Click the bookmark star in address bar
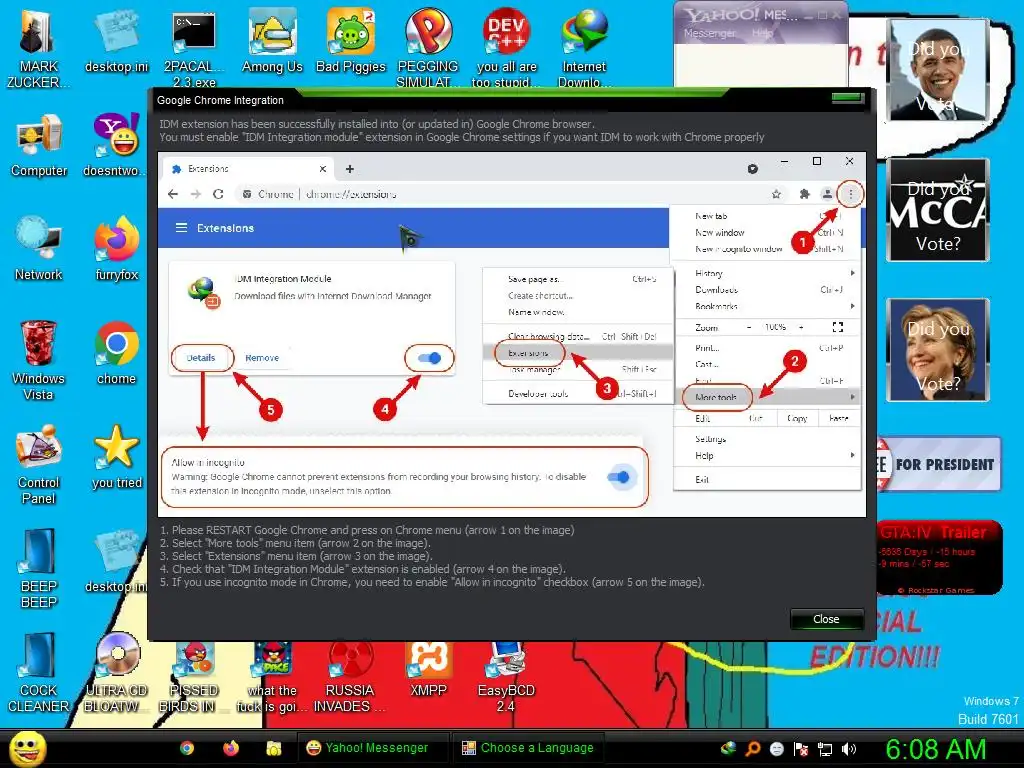Screen dimensions: 1024x768 click(776, 194)
